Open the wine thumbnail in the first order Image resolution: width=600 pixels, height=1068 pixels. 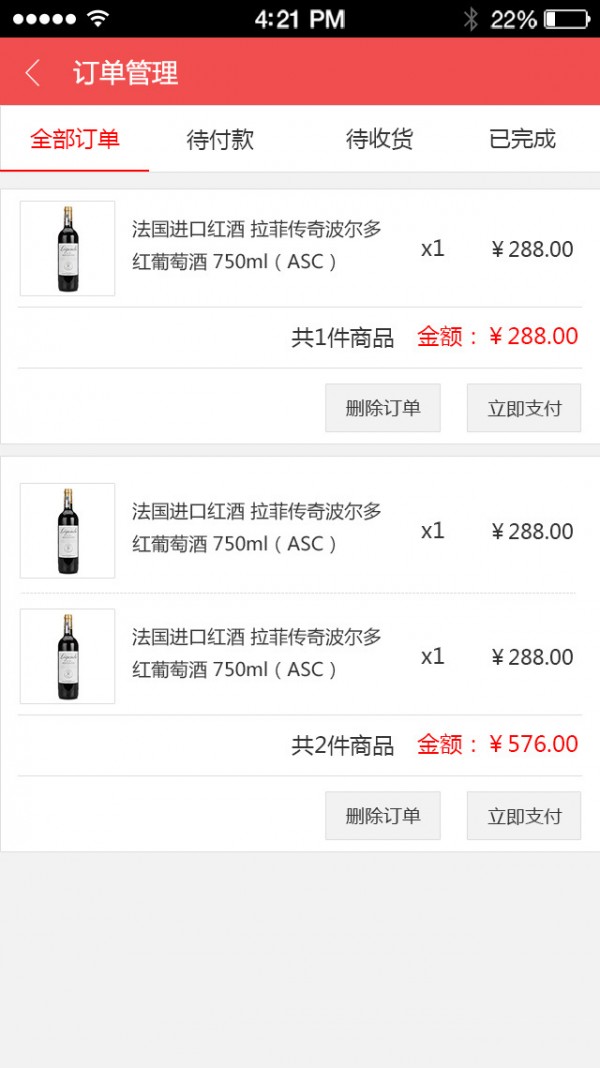[68, 249]
